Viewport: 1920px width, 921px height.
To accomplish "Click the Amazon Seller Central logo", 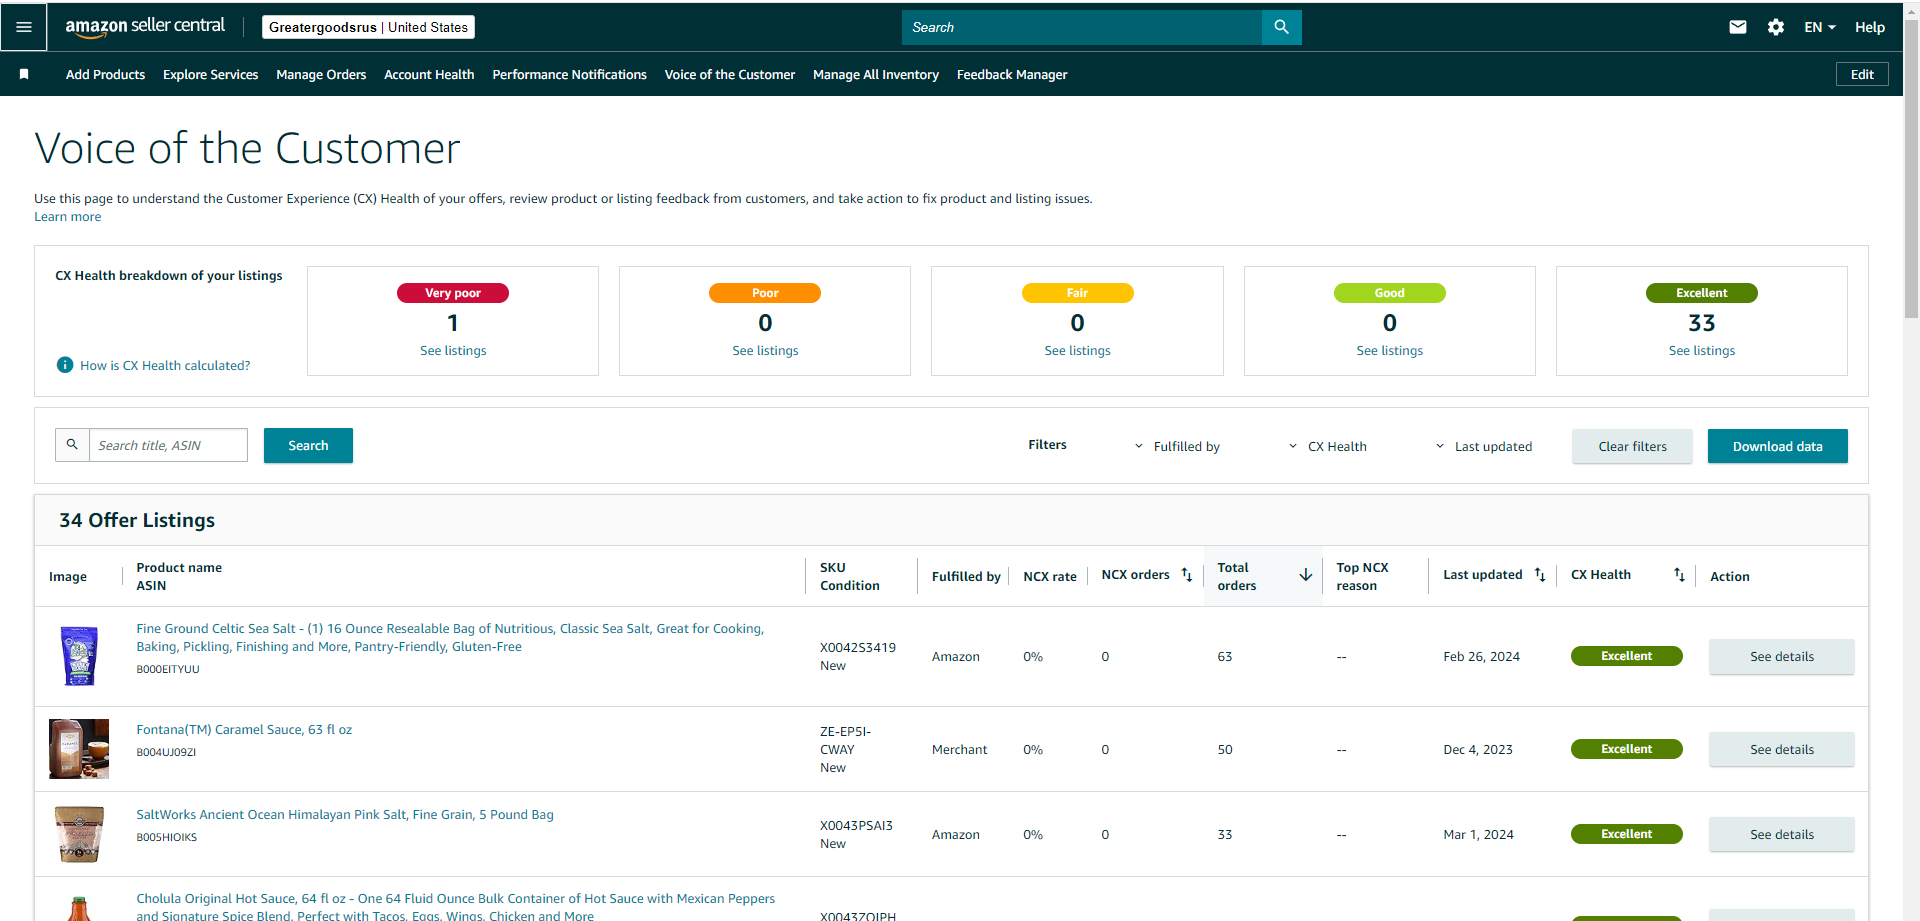I will pos(145,27).
